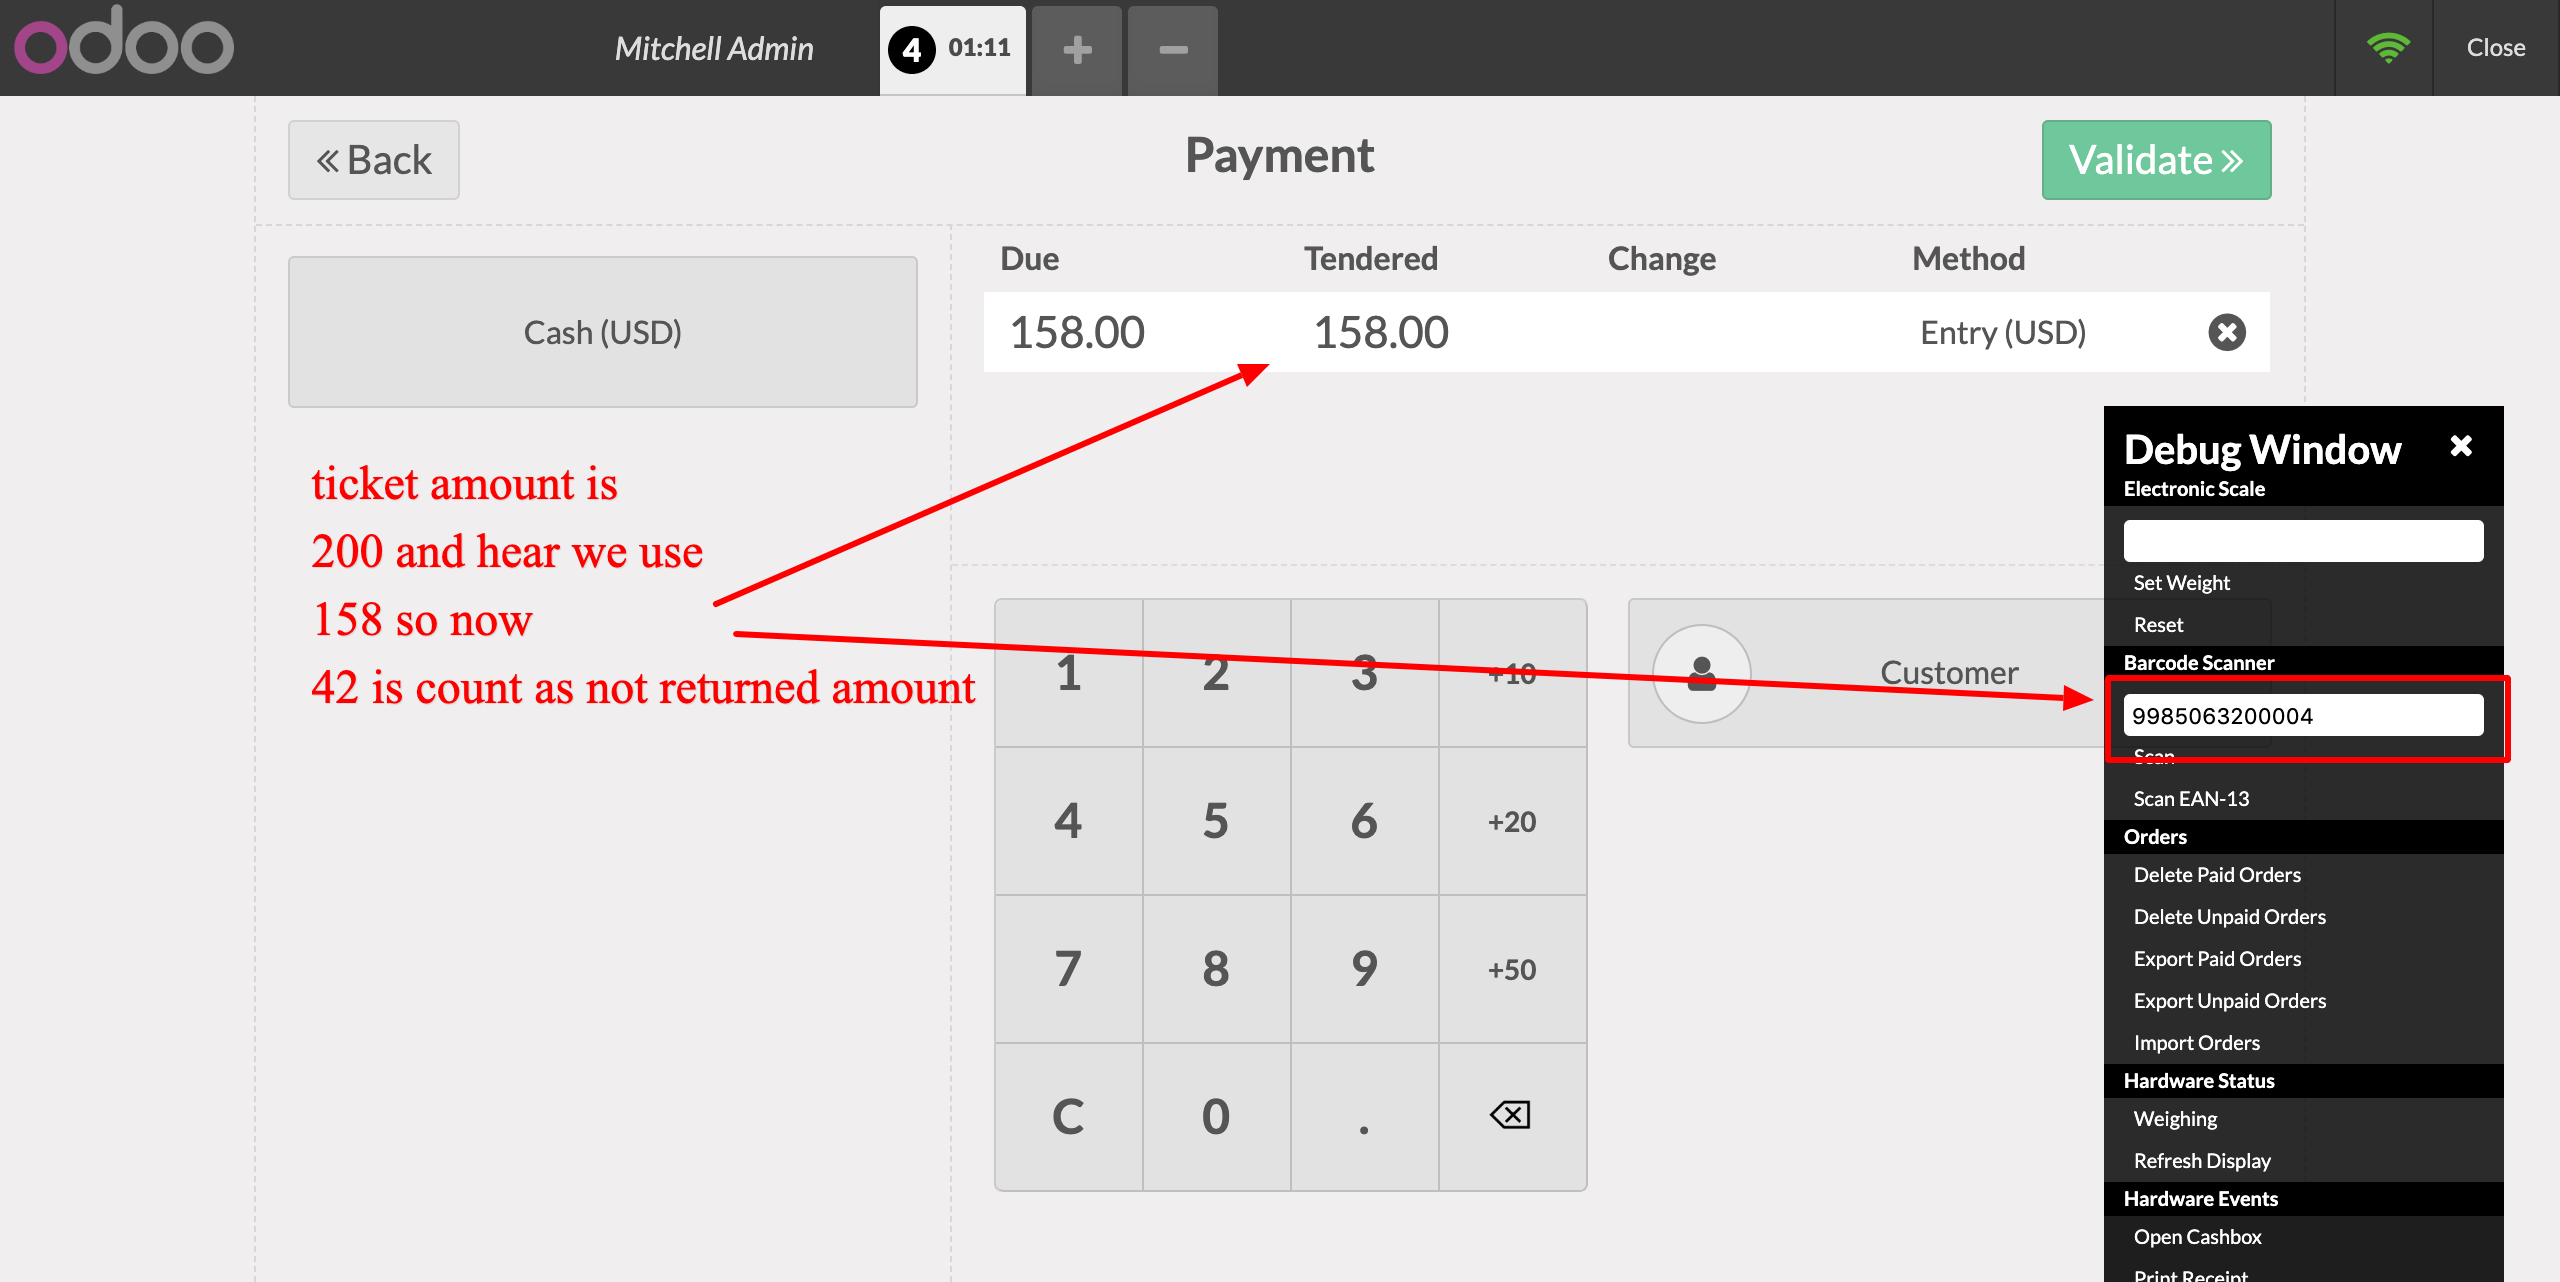Remove current order with minus icon

click(x=1172, y=50)
